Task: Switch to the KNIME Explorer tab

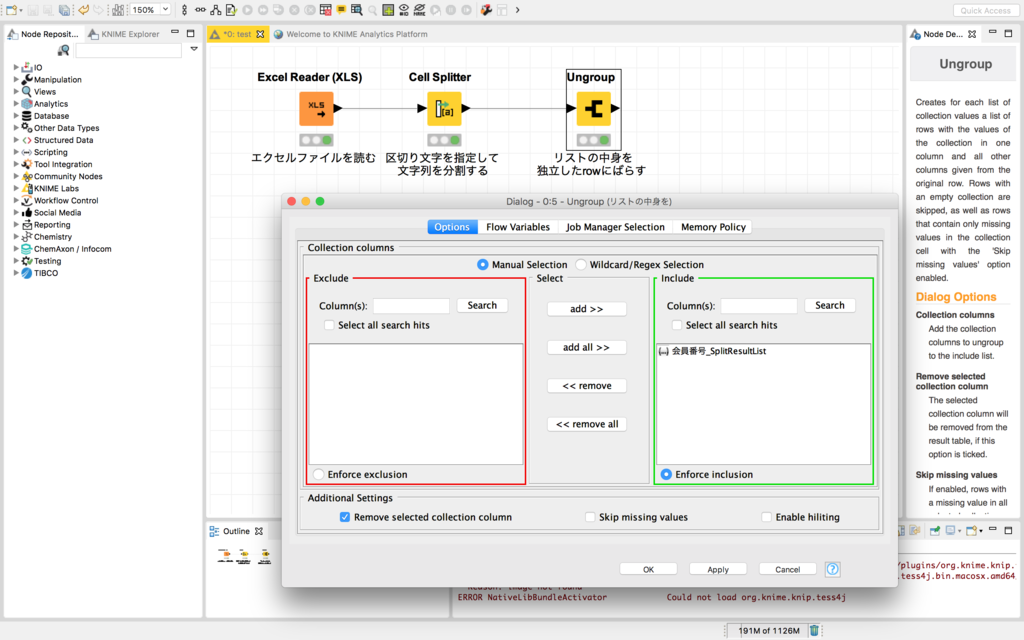Action: coord(124,34)
